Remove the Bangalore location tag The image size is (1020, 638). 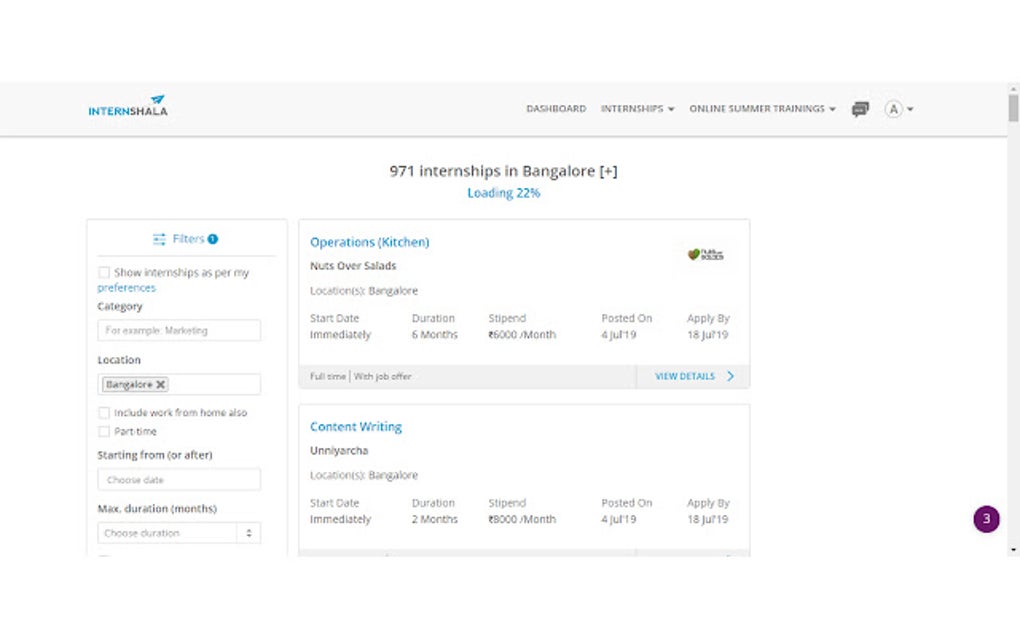coord(161,384)
